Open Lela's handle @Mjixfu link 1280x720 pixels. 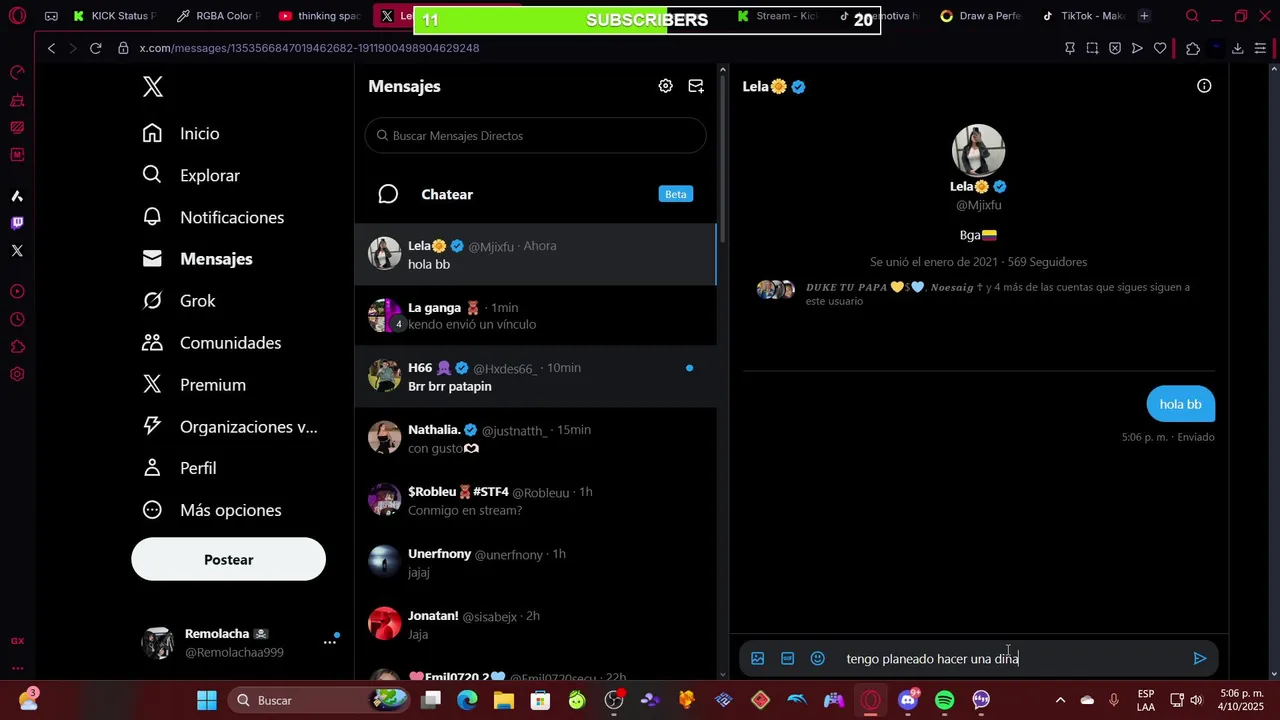(x=978, y=205)
